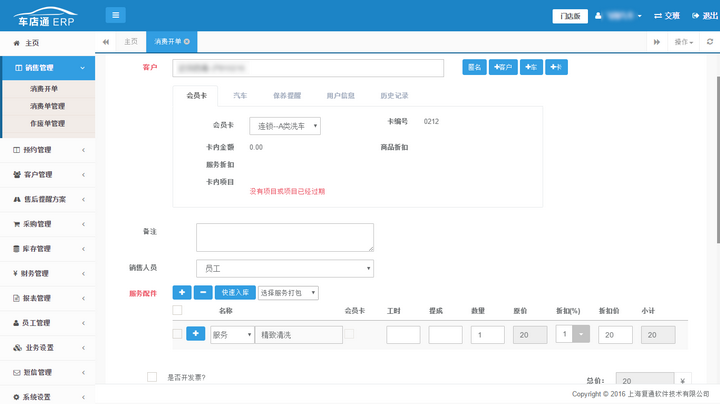Click the blue plus button above service table
This screenshot has width=720, height=404.
(x=183, y=292)
